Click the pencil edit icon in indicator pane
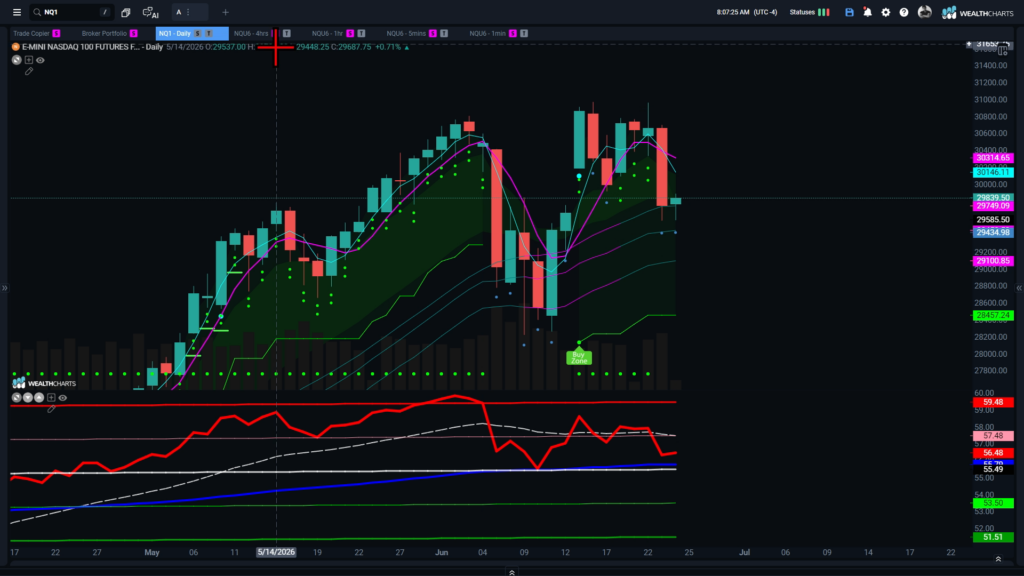Image resolution: width=1024 pixels, height=576 pixels. tap(52, 409)
